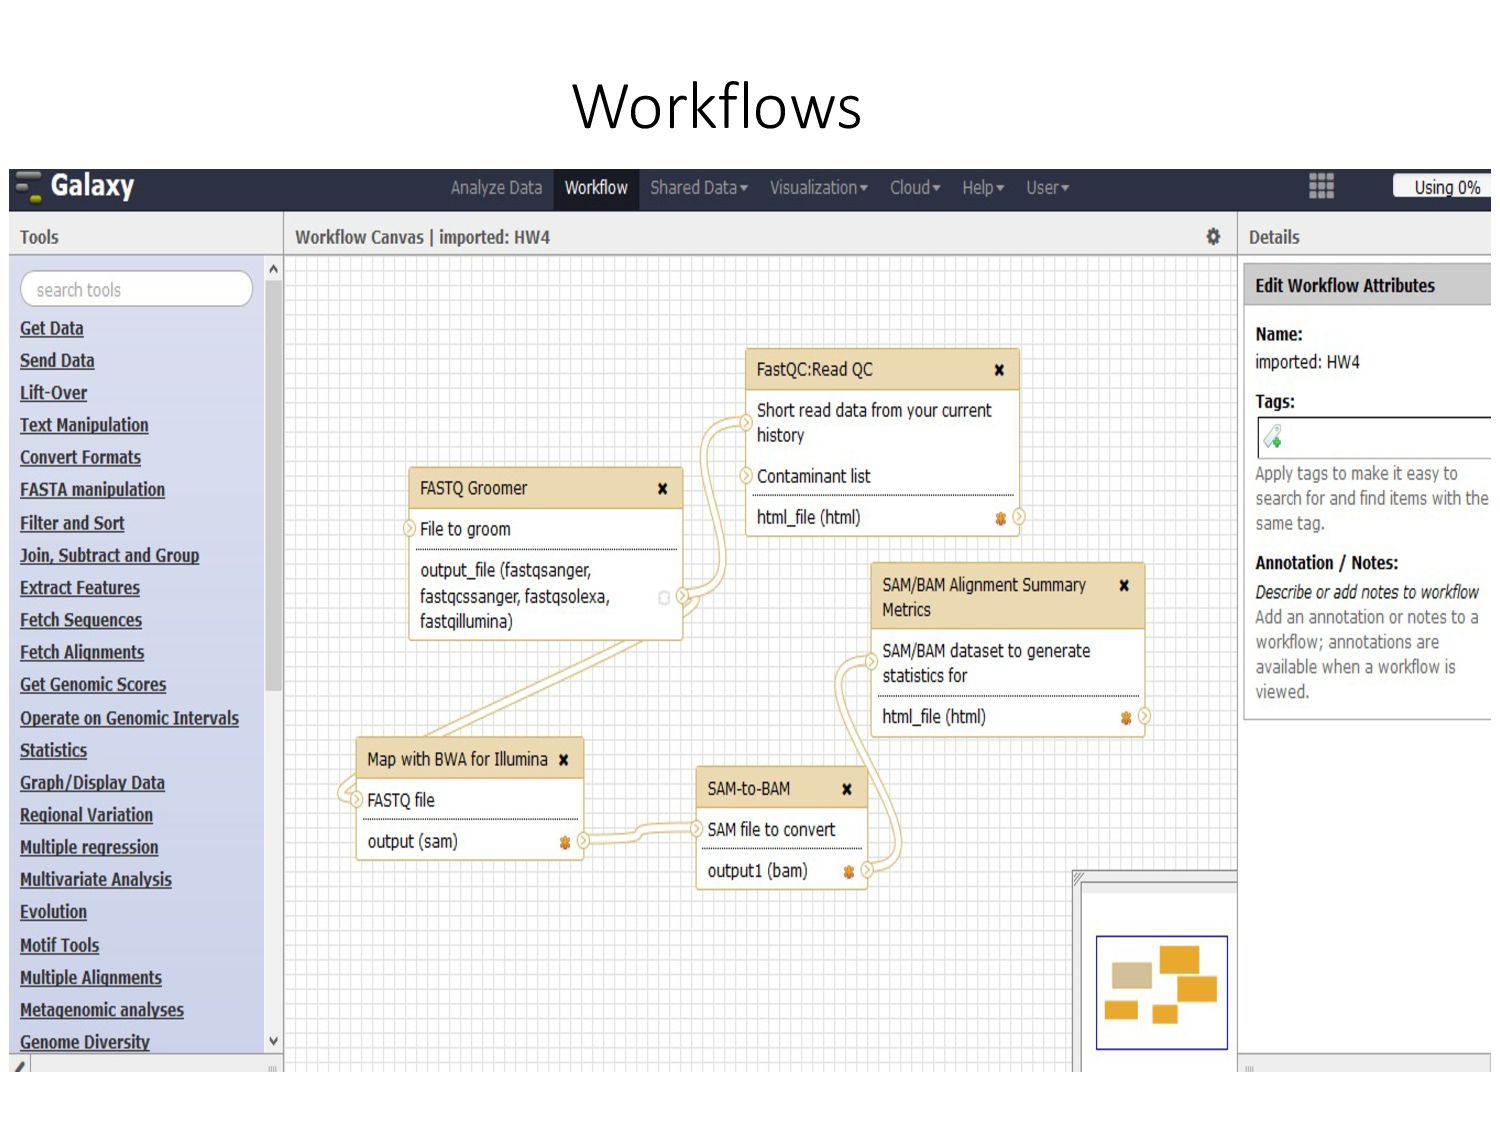Open the Visualization dropdown menu
Image resolution: width=1500 pixels, height=1125 pixels.
(818, 188)
